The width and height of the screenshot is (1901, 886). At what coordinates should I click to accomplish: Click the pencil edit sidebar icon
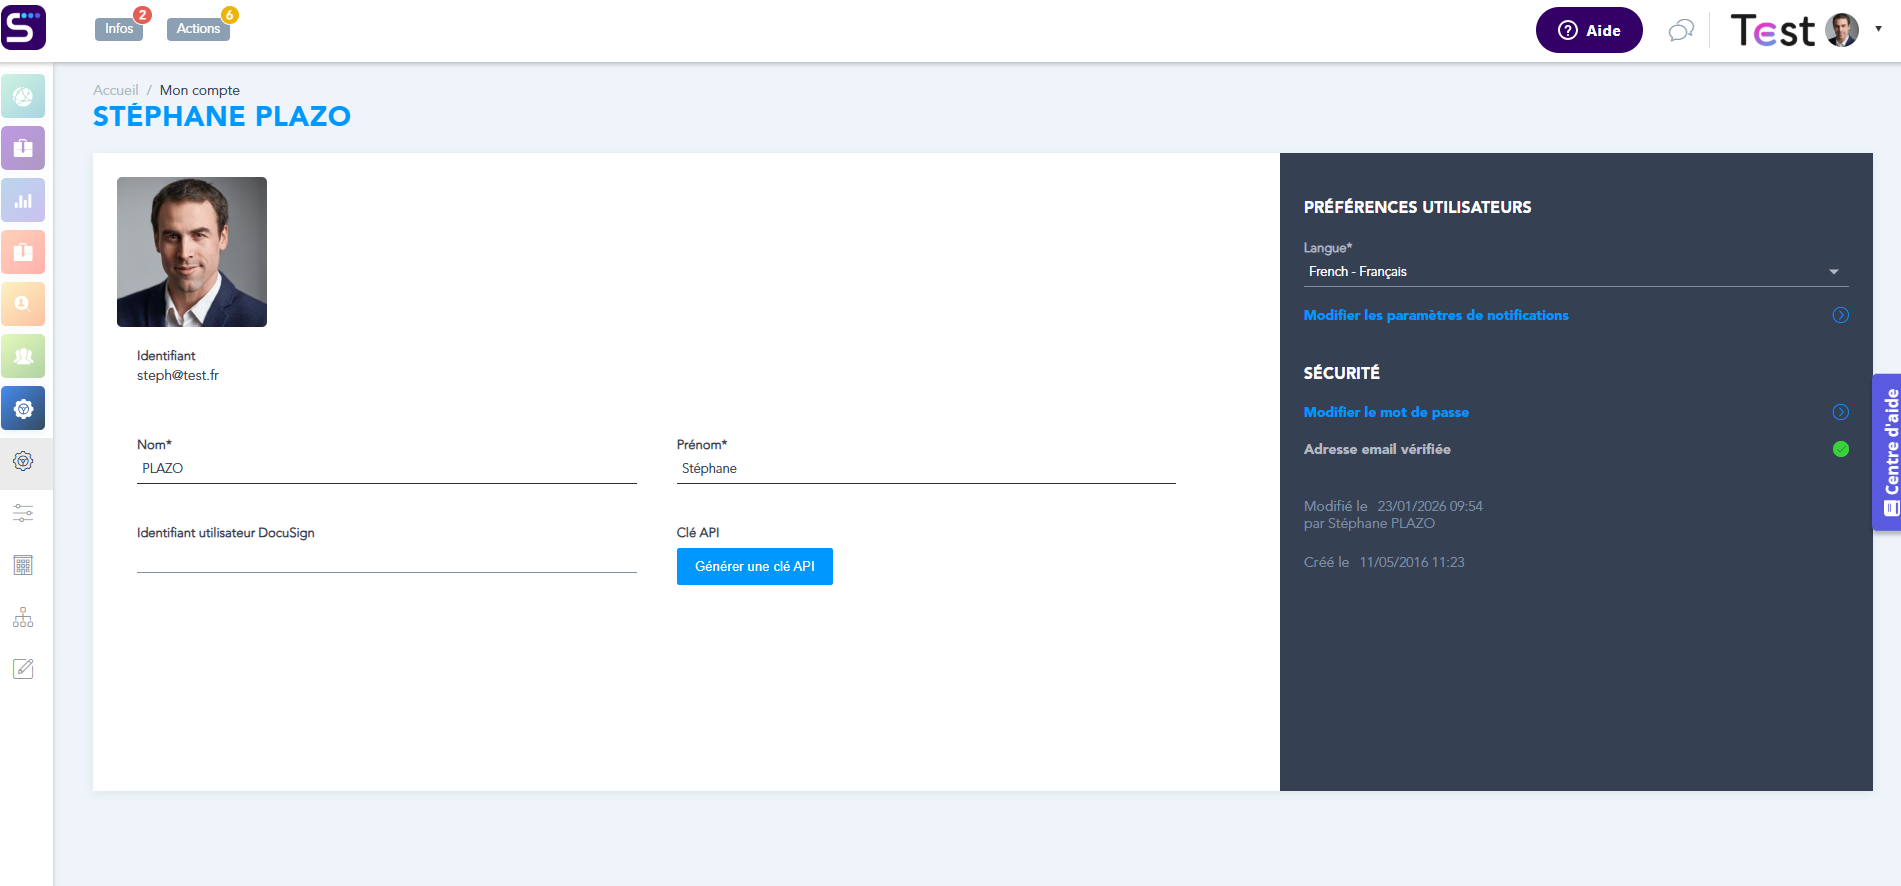[23, 669]
